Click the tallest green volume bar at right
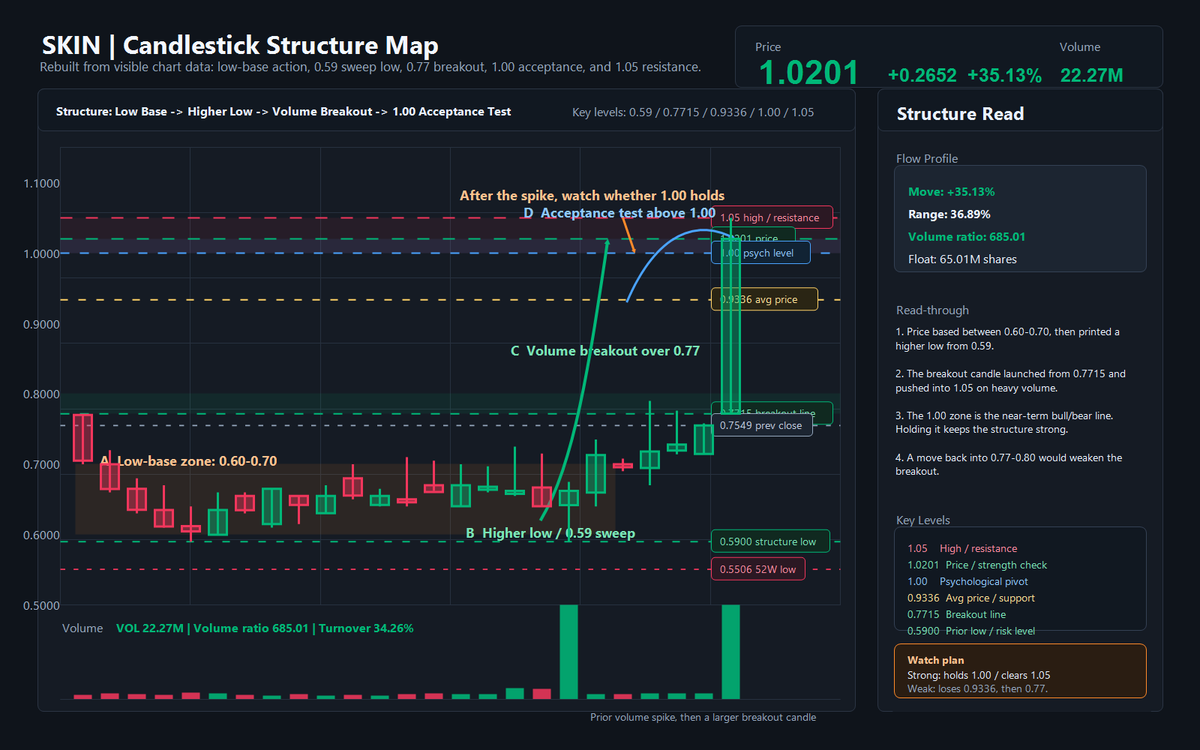Image resolution: width=1200 pixels, height=750 pixels. (731, 651)
